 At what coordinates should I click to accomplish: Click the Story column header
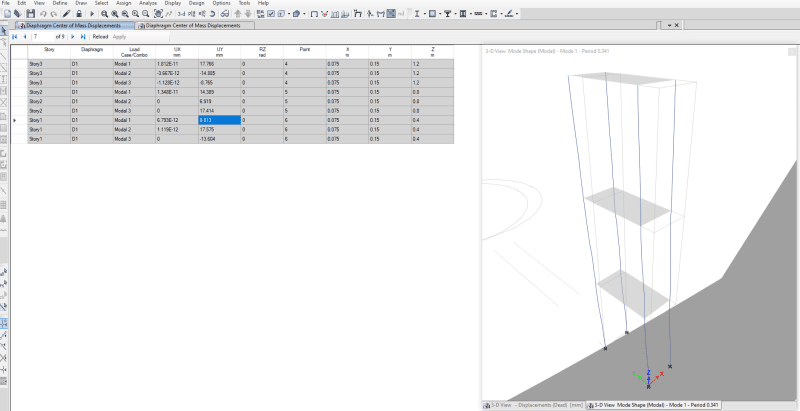[49, 52]
